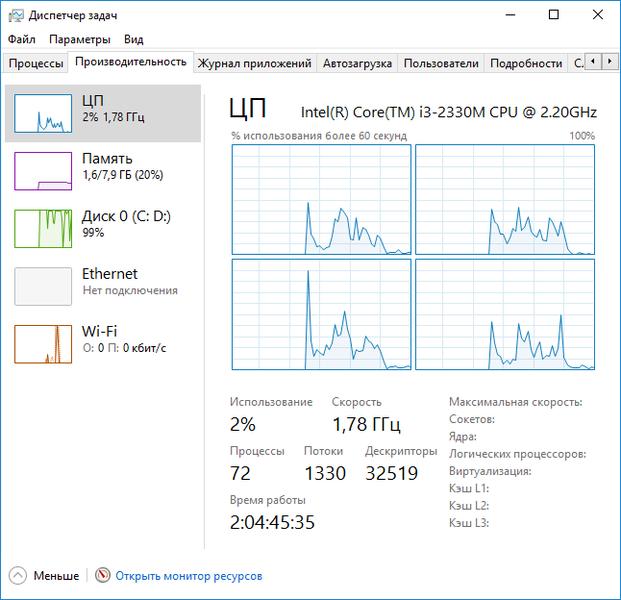621x600 pixels.
Task: Open the Пользователи tab
Action: [441, 63]
